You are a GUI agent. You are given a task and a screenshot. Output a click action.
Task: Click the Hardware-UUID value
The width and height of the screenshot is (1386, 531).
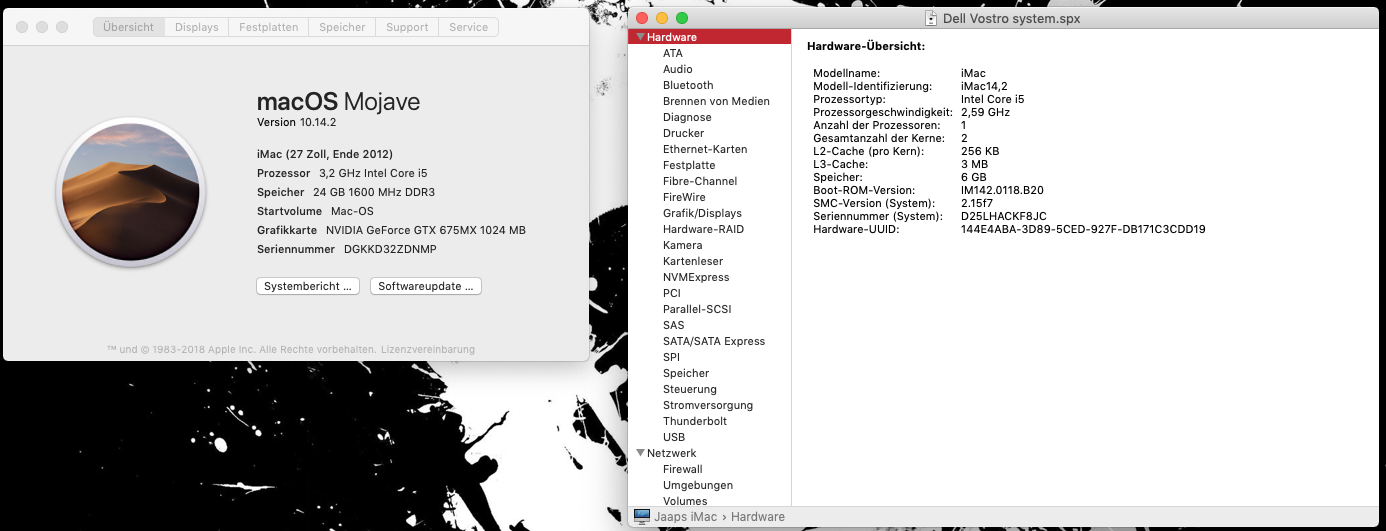(1083, 229)
